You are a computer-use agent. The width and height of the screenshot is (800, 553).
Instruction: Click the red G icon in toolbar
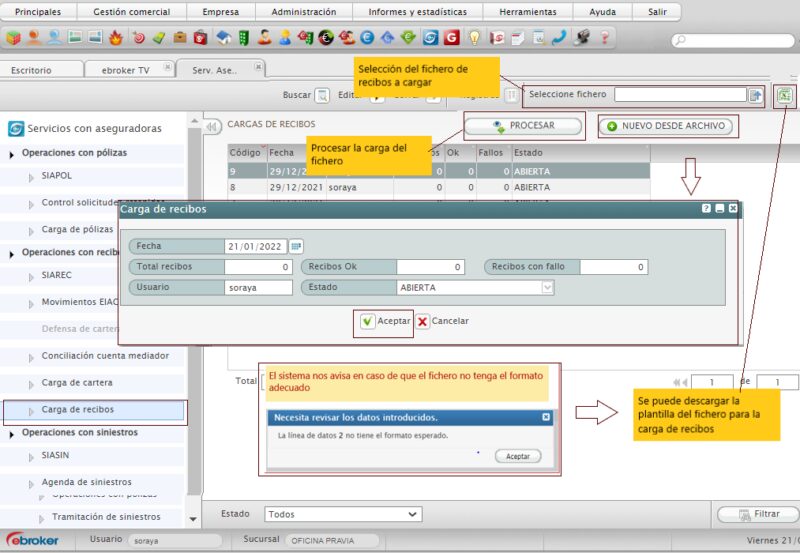coord(452,38)
